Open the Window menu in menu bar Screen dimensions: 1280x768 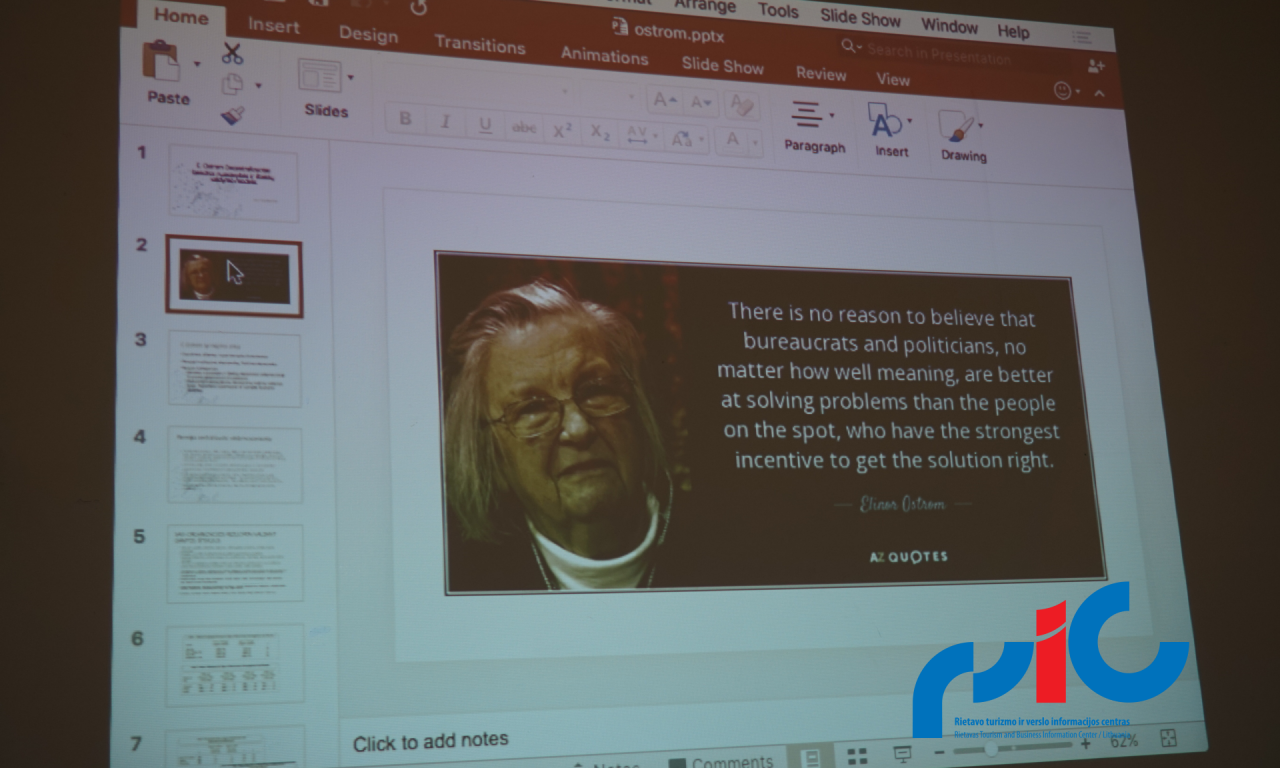pos(949,25)
